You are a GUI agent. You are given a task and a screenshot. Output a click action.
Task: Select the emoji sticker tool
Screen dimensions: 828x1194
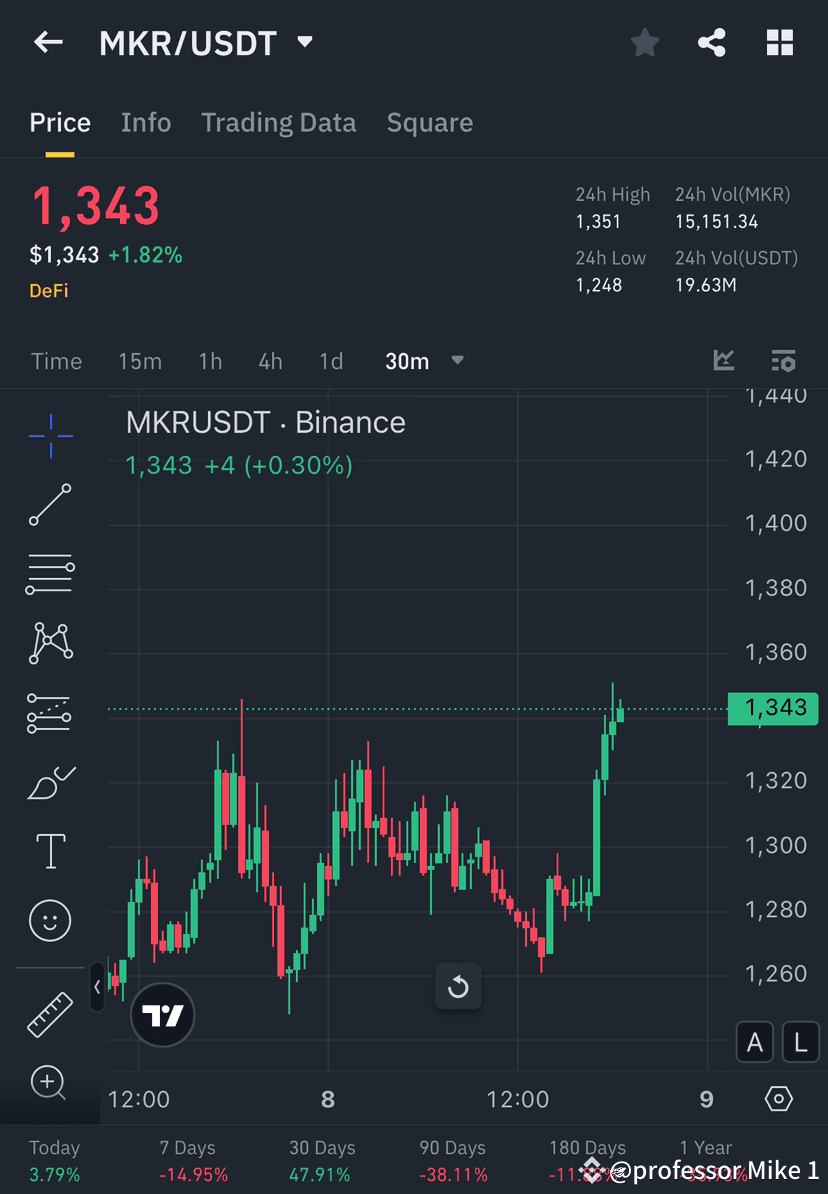click(50, 920)
